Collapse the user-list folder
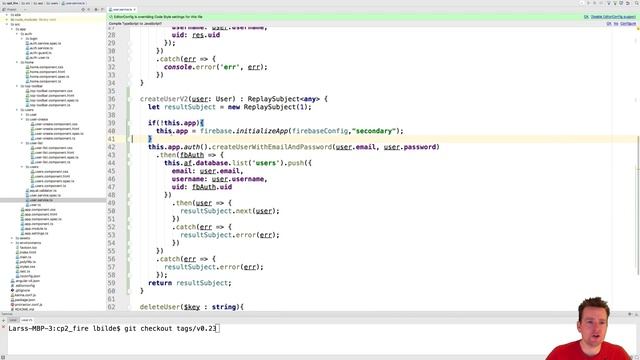 pos(22,143)
